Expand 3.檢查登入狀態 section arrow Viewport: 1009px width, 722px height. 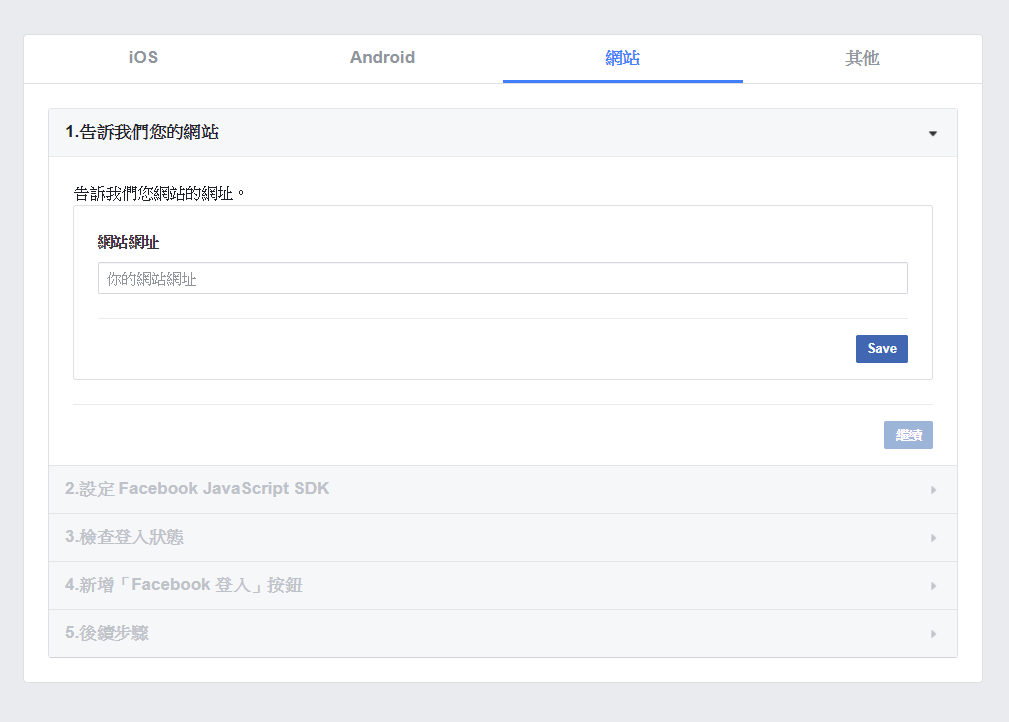pos(933,538)
